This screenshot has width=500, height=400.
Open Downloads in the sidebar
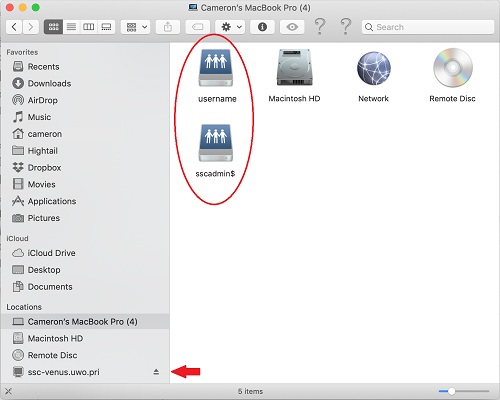(85, 83)
